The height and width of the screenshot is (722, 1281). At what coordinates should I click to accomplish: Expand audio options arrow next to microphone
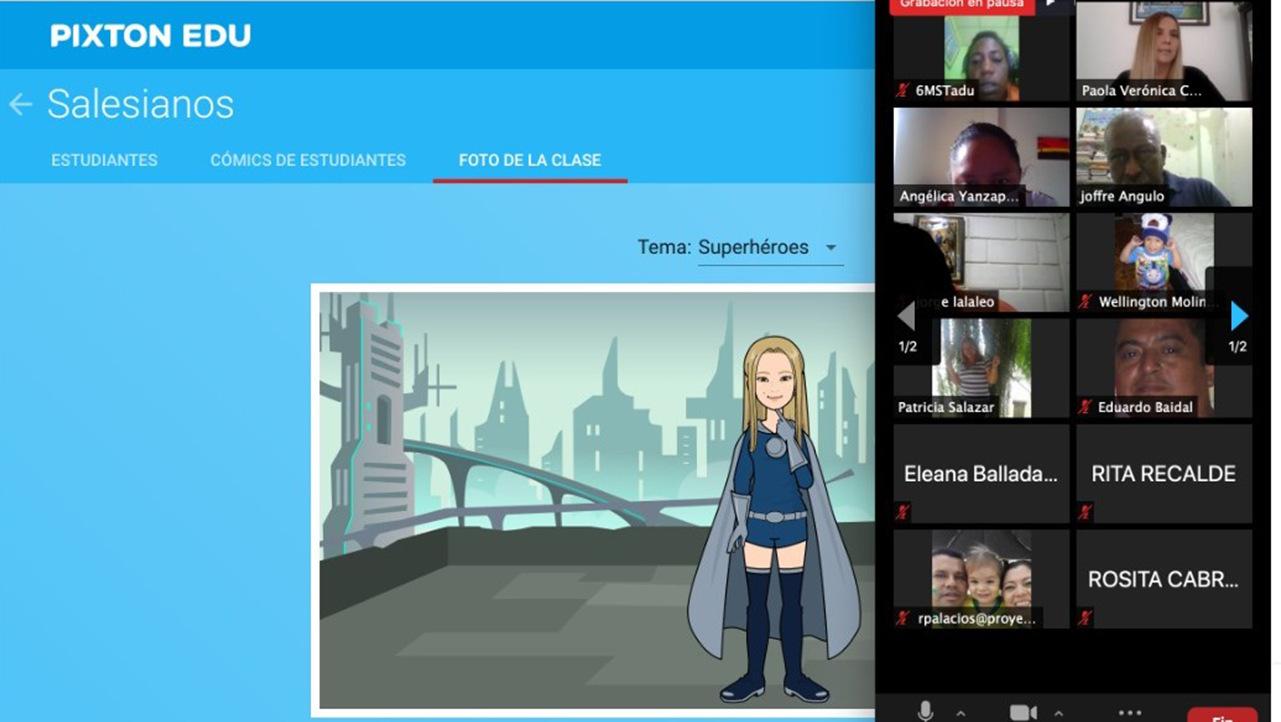pyautogui.click(x=960, y=713)
